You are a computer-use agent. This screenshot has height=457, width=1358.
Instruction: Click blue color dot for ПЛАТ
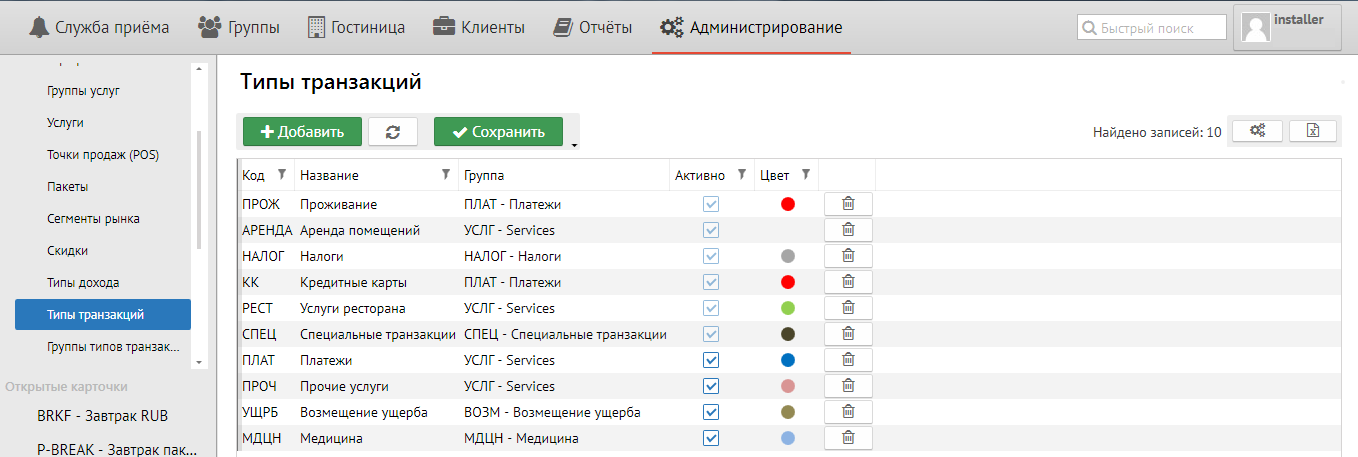[788, 360]
